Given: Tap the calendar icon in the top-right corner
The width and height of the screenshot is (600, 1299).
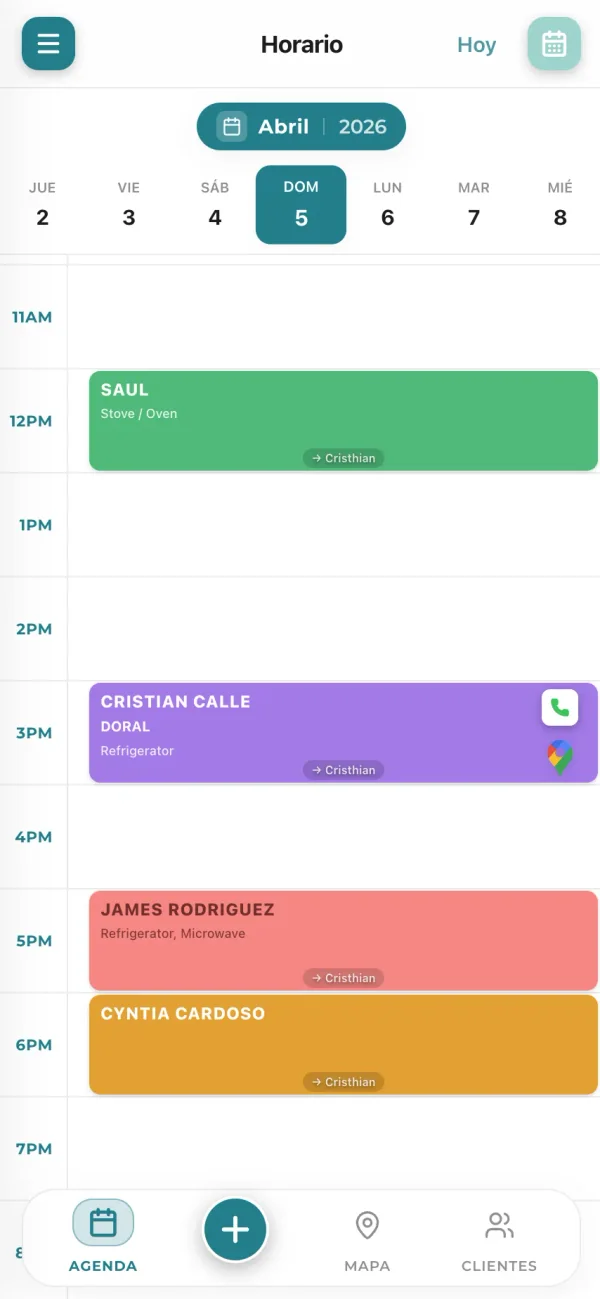Looking at the screenshot, I should point(554,44).
